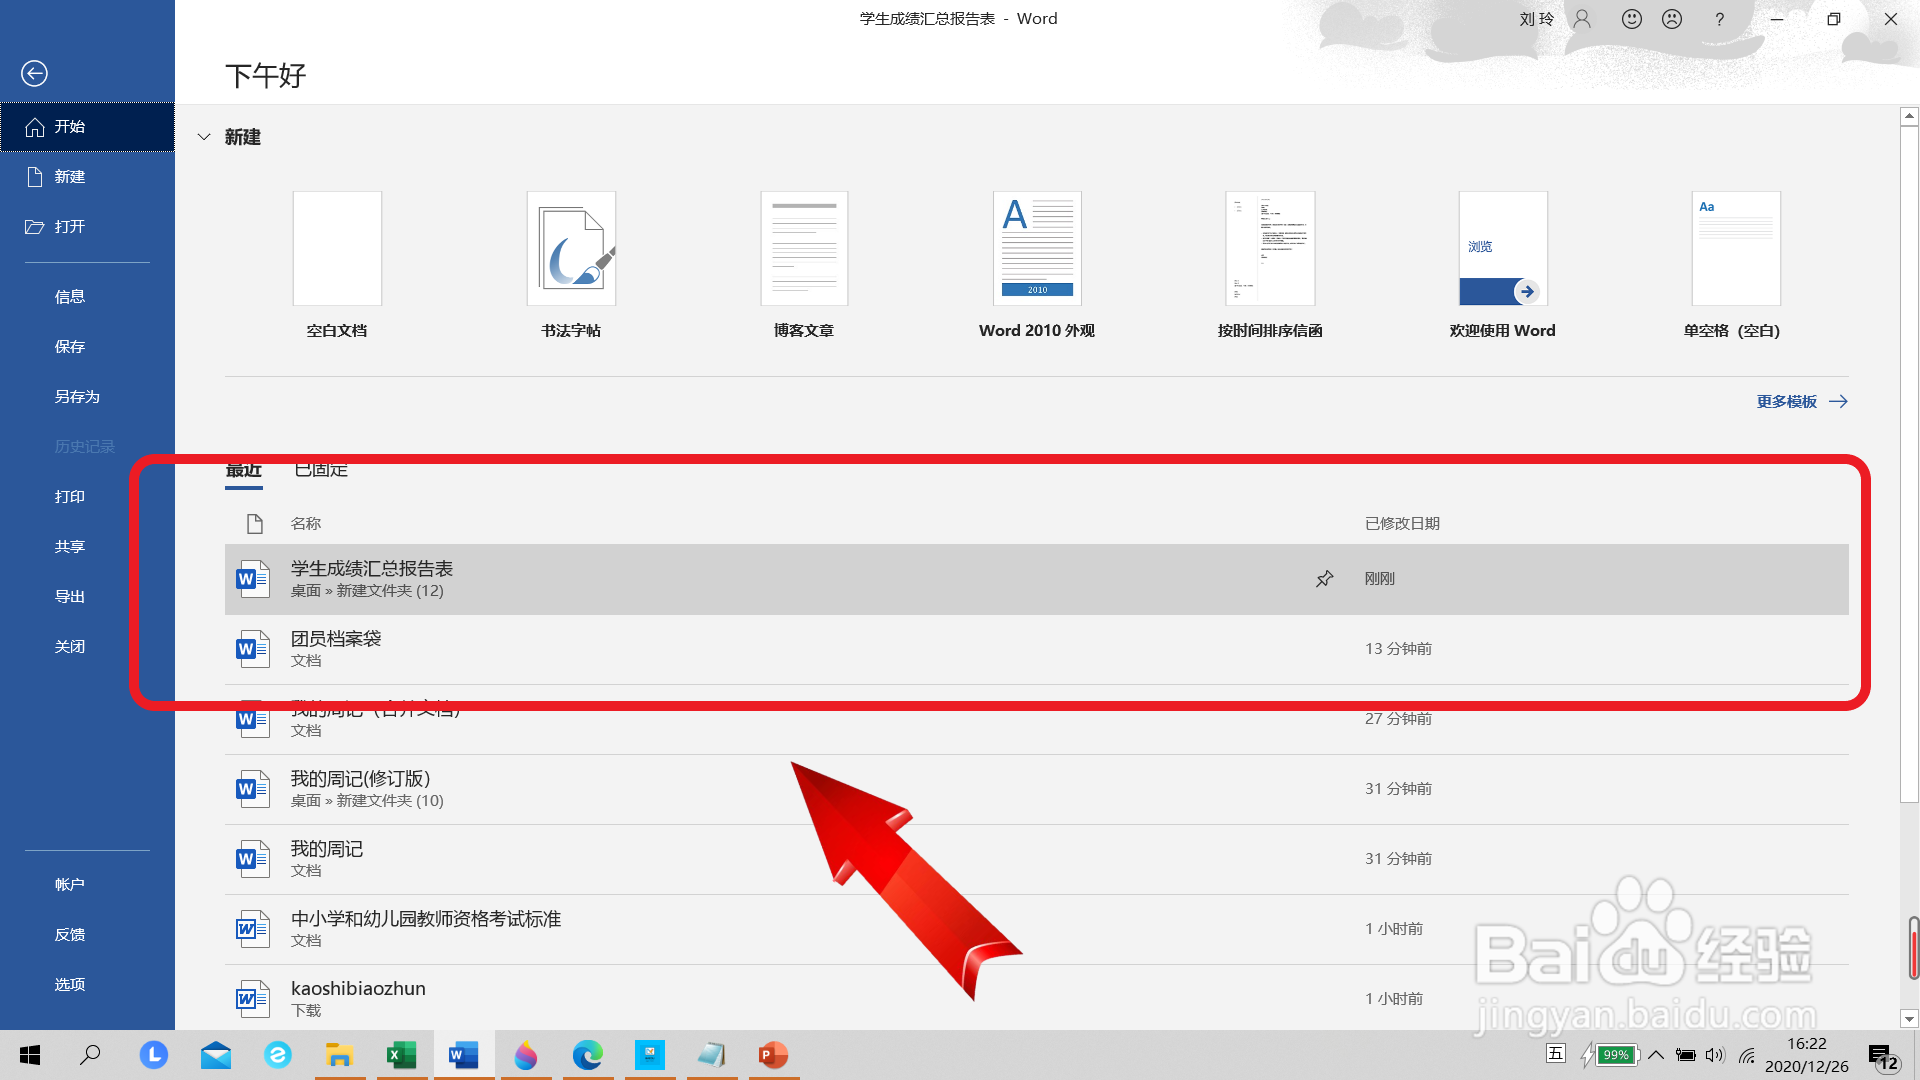
Task: Open recent file 我的周记(修订版)
Action: (1036, 789)
